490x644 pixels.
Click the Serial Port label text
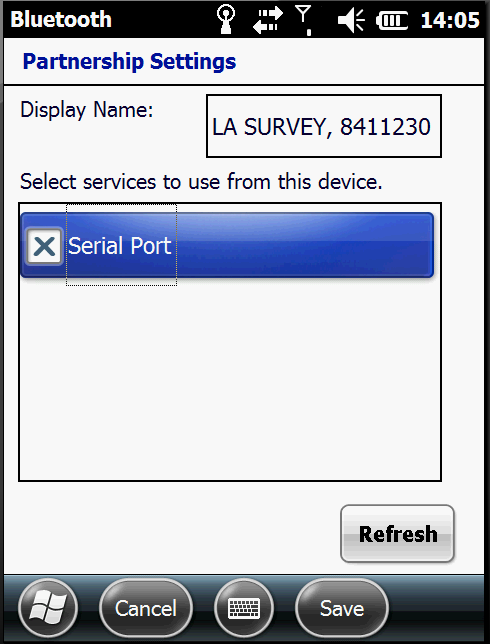point(120,246)
